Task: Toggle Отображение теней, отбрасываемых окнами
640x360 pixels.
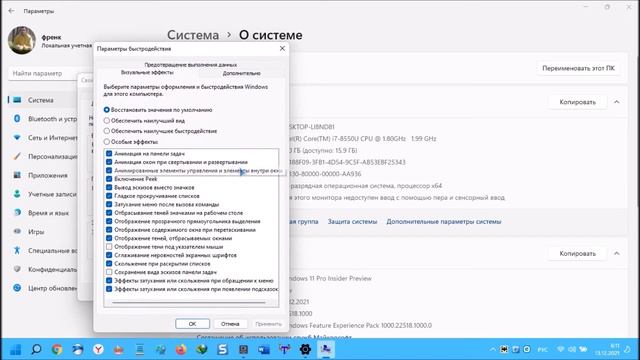Action: point(109,238)
